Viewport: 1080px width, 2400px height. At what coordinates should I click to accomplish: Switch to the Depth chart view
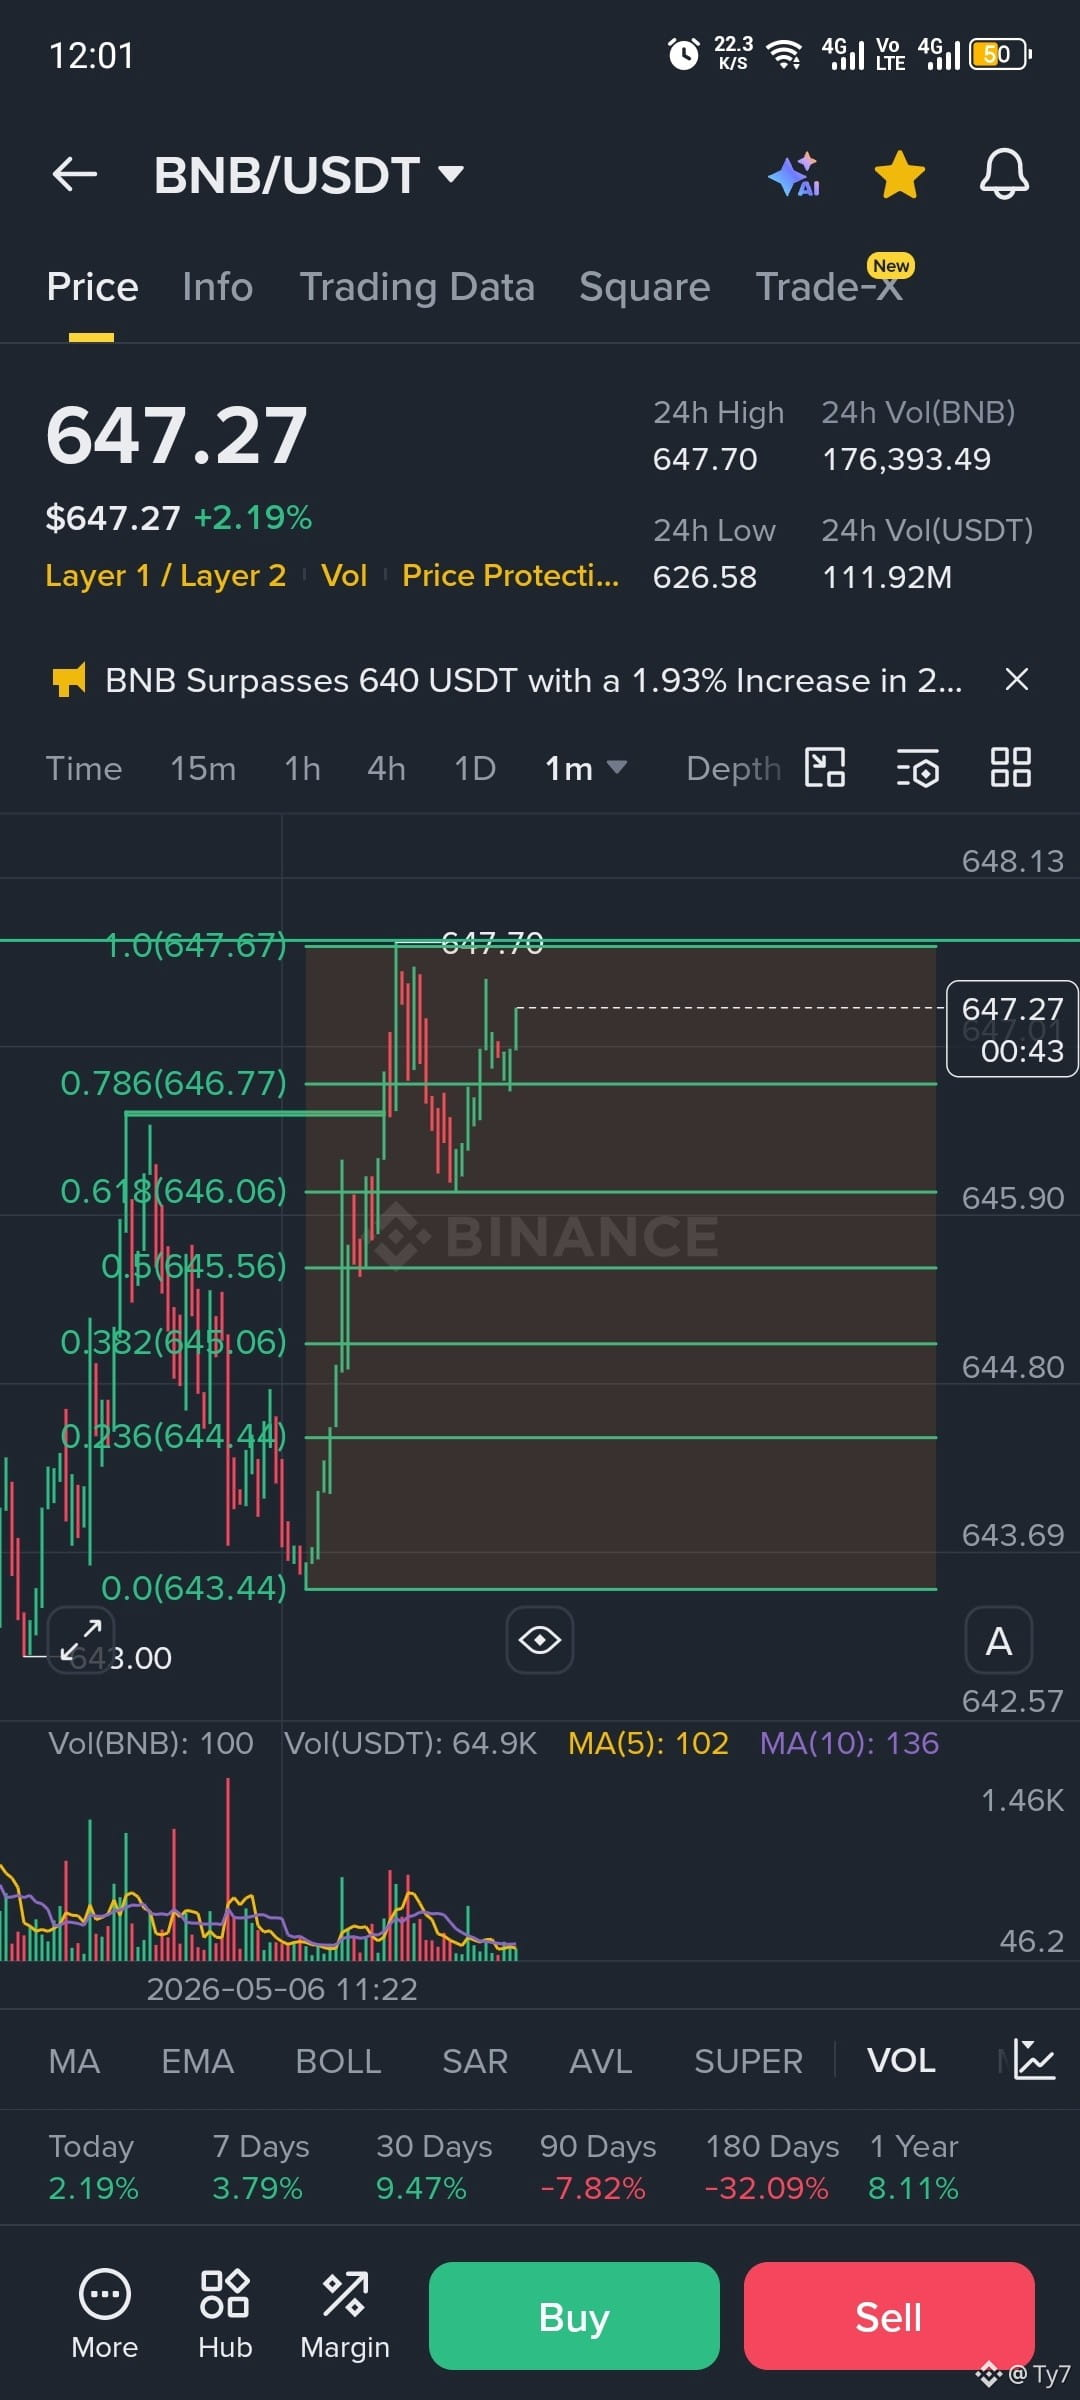coord(733,768)
